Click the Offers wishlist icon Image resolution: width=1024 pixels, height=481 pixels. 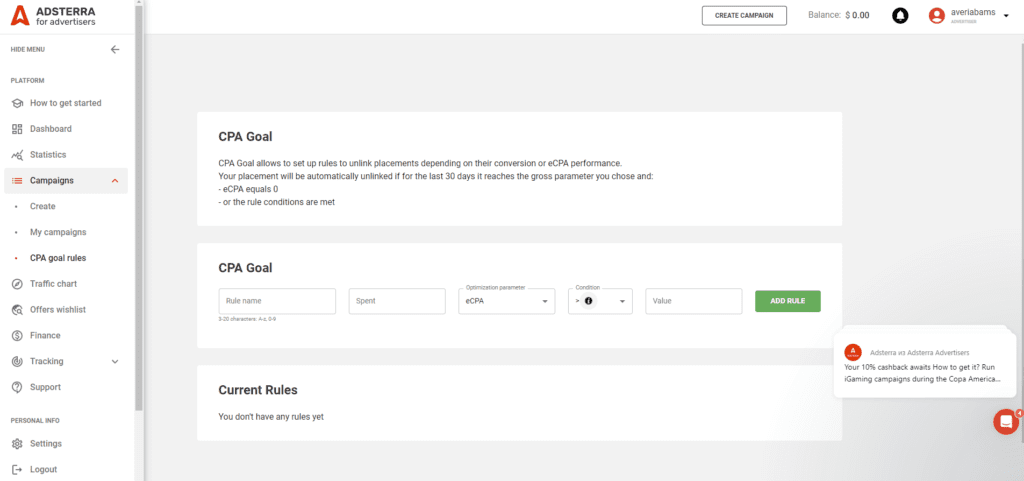click(18, 310)
